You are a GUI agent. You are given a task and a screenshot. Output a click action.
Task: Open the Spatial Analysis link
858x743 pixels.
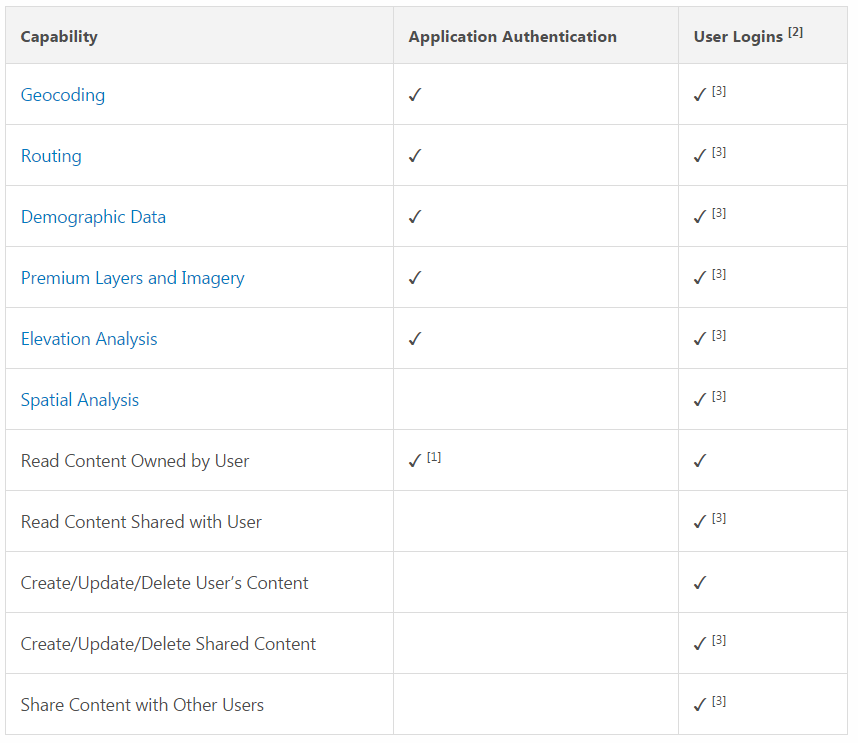(x=80, y=400)
